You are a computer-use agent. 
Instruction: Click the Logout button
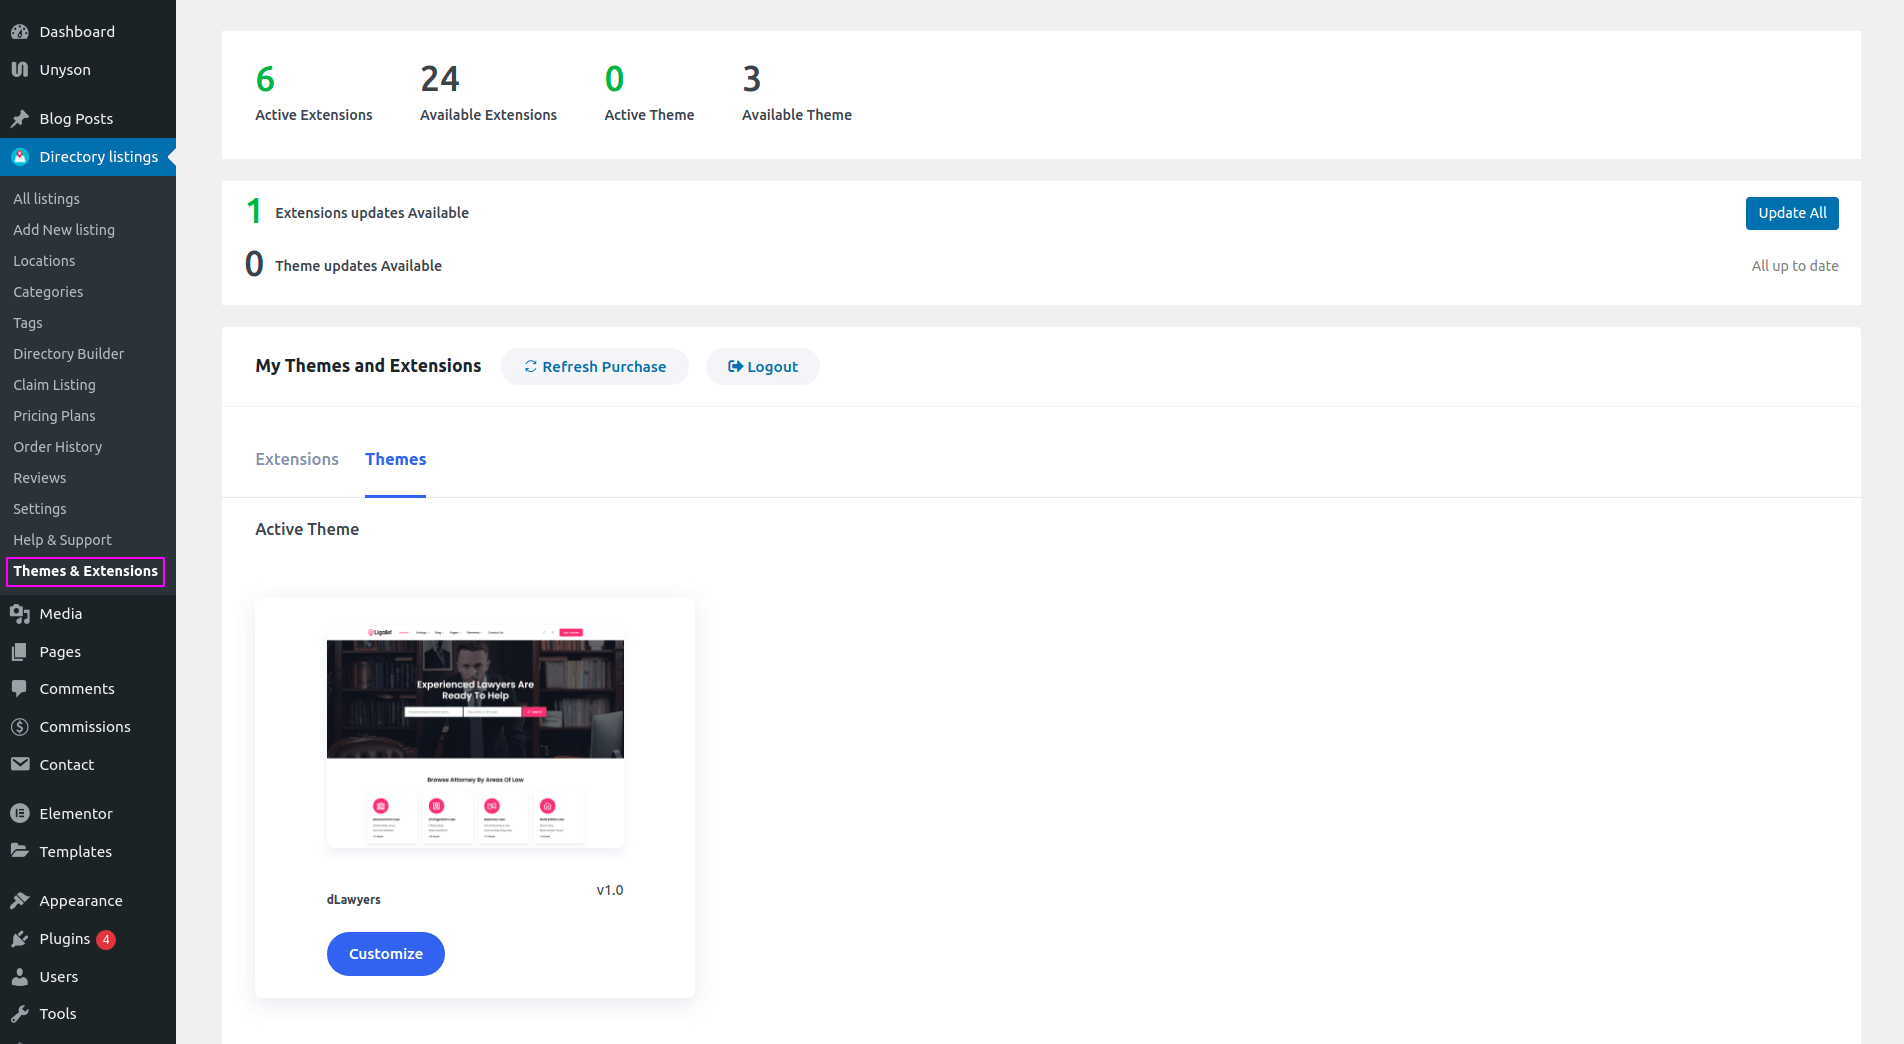763,367
